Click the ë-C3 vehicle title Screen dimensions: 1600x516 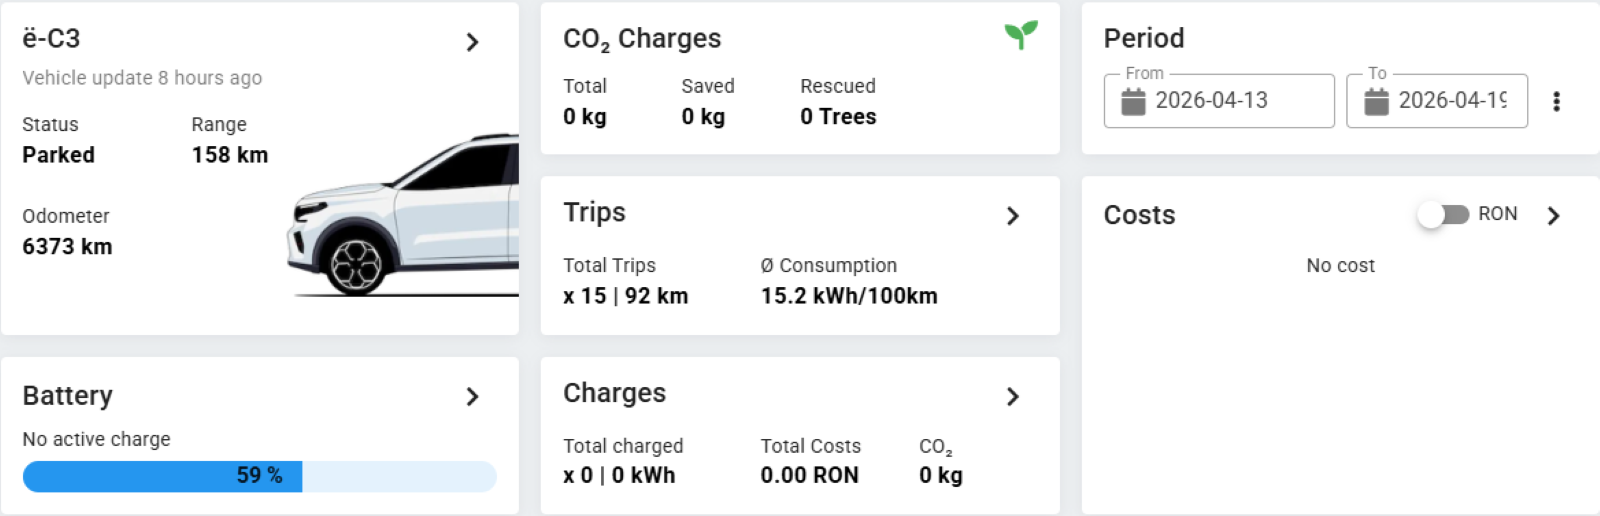point(52,39)
